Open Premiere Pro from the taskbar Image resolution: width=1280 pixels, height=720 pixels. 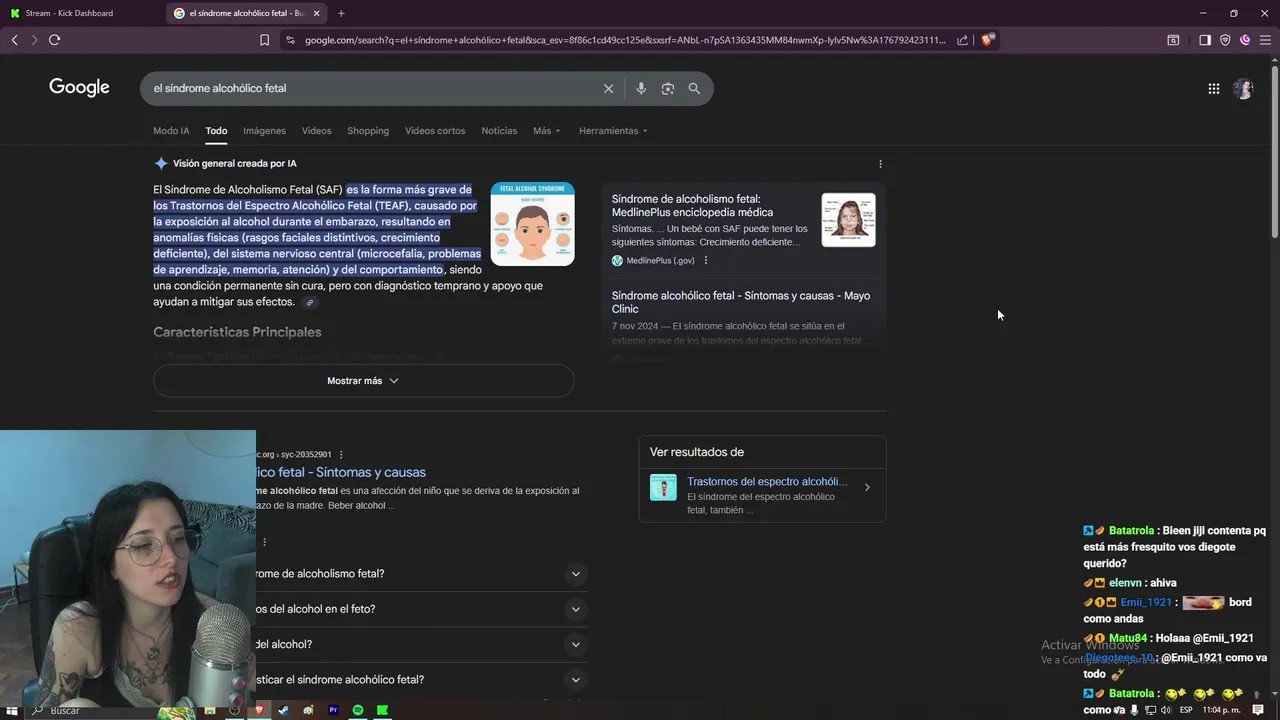333,710
